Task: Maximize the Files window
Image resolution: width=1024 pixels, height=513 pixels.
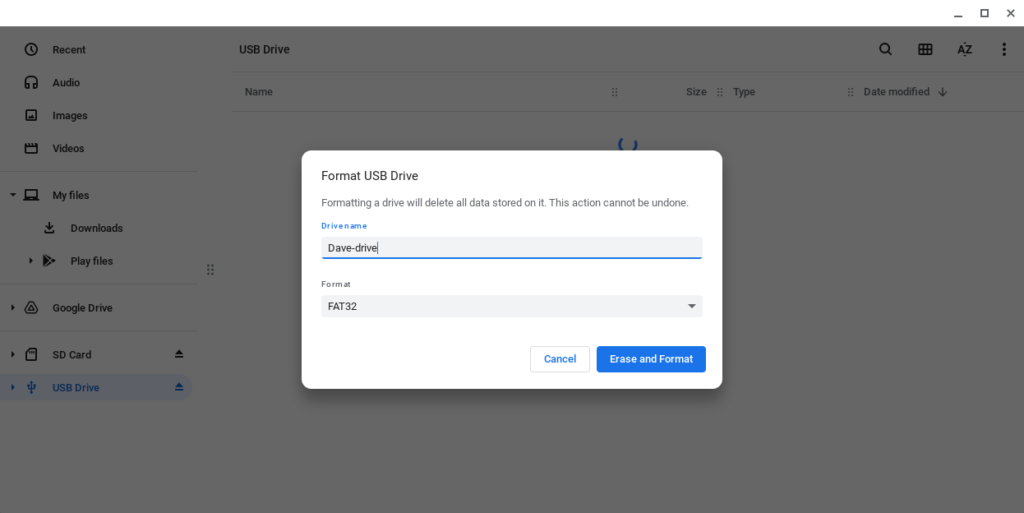Action: 984,13
